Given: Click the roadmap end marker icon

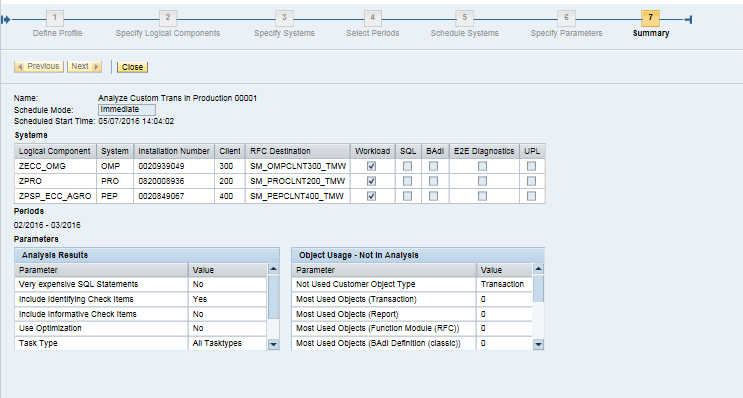Looking at the screenshot, I should point(689,19).
